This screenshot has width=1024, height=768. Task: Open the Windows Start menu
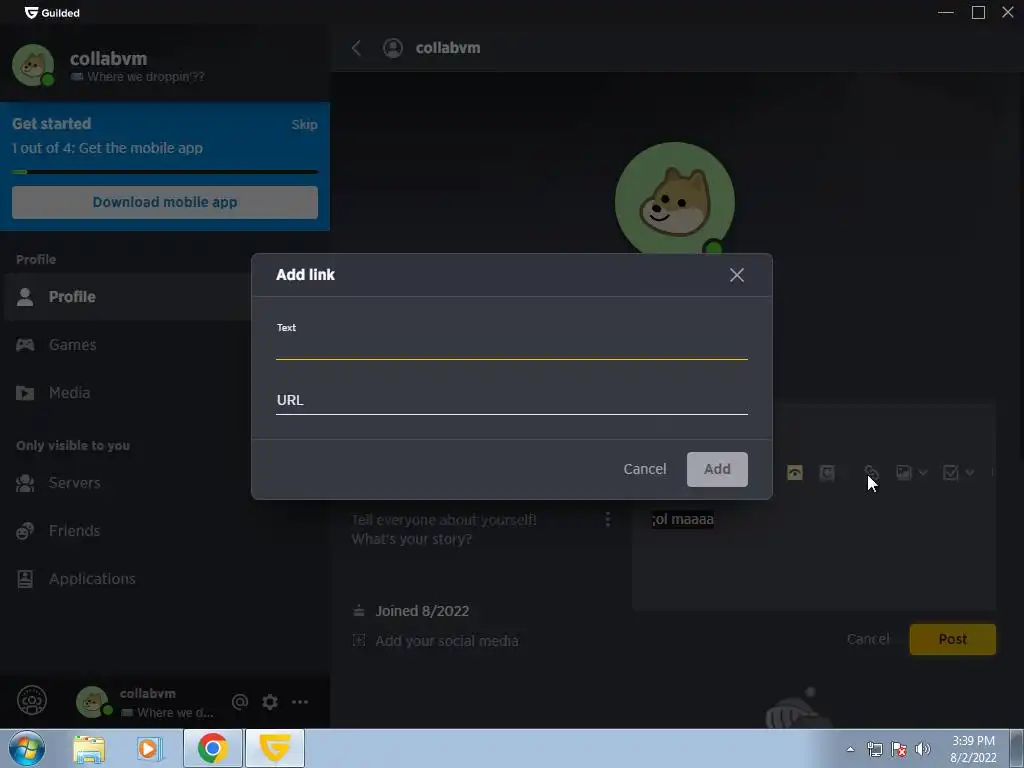[x=27, y=748]
